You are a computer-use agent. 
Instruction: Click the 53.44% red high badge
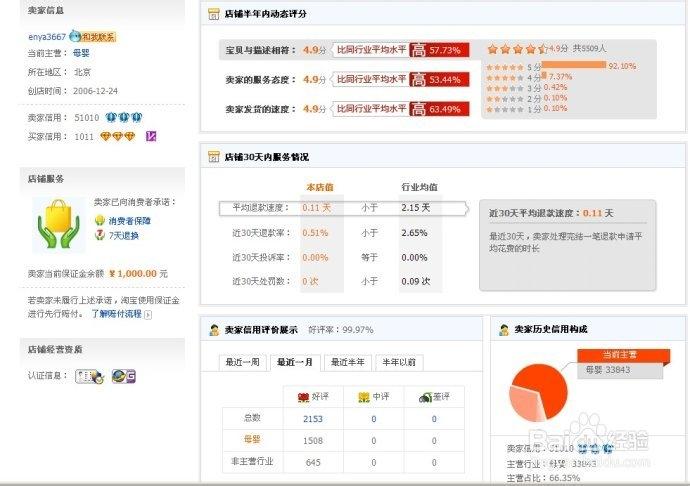pyautogui.click(x=439, y=80)
